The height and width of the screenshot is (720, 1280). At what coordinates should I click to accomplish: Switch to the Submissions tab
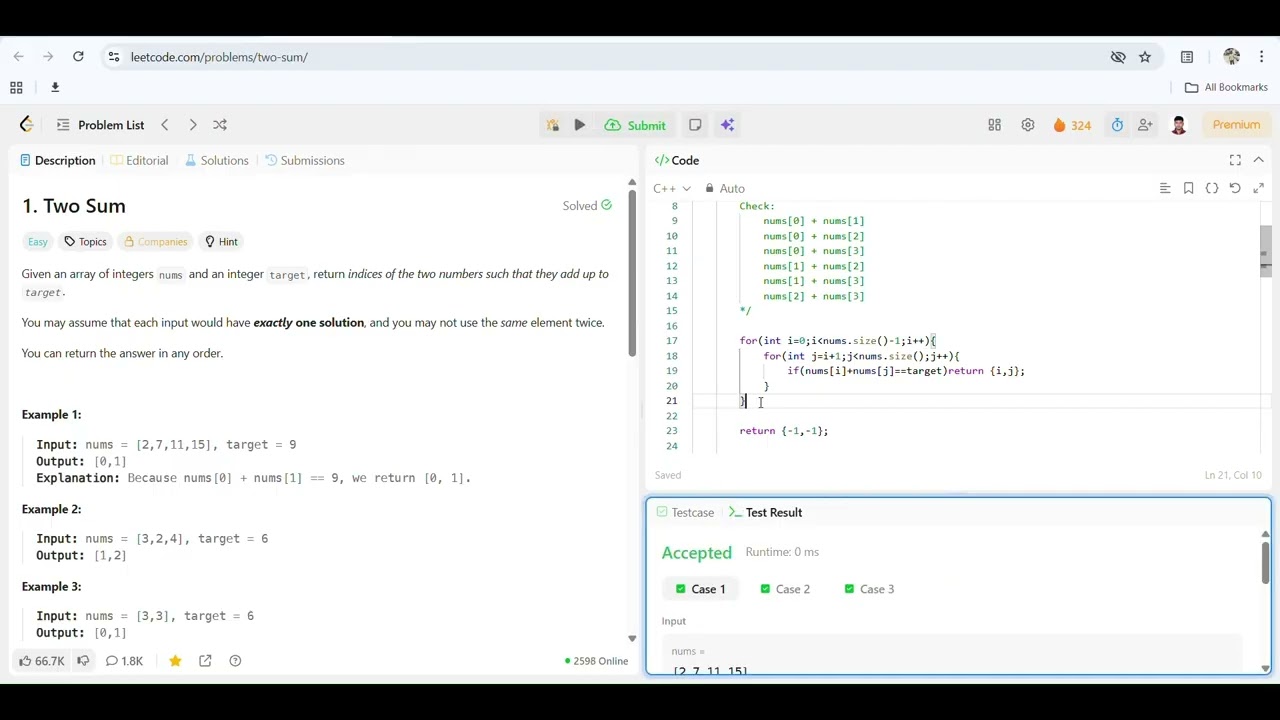pyautogui.click(x=305, y=160)
